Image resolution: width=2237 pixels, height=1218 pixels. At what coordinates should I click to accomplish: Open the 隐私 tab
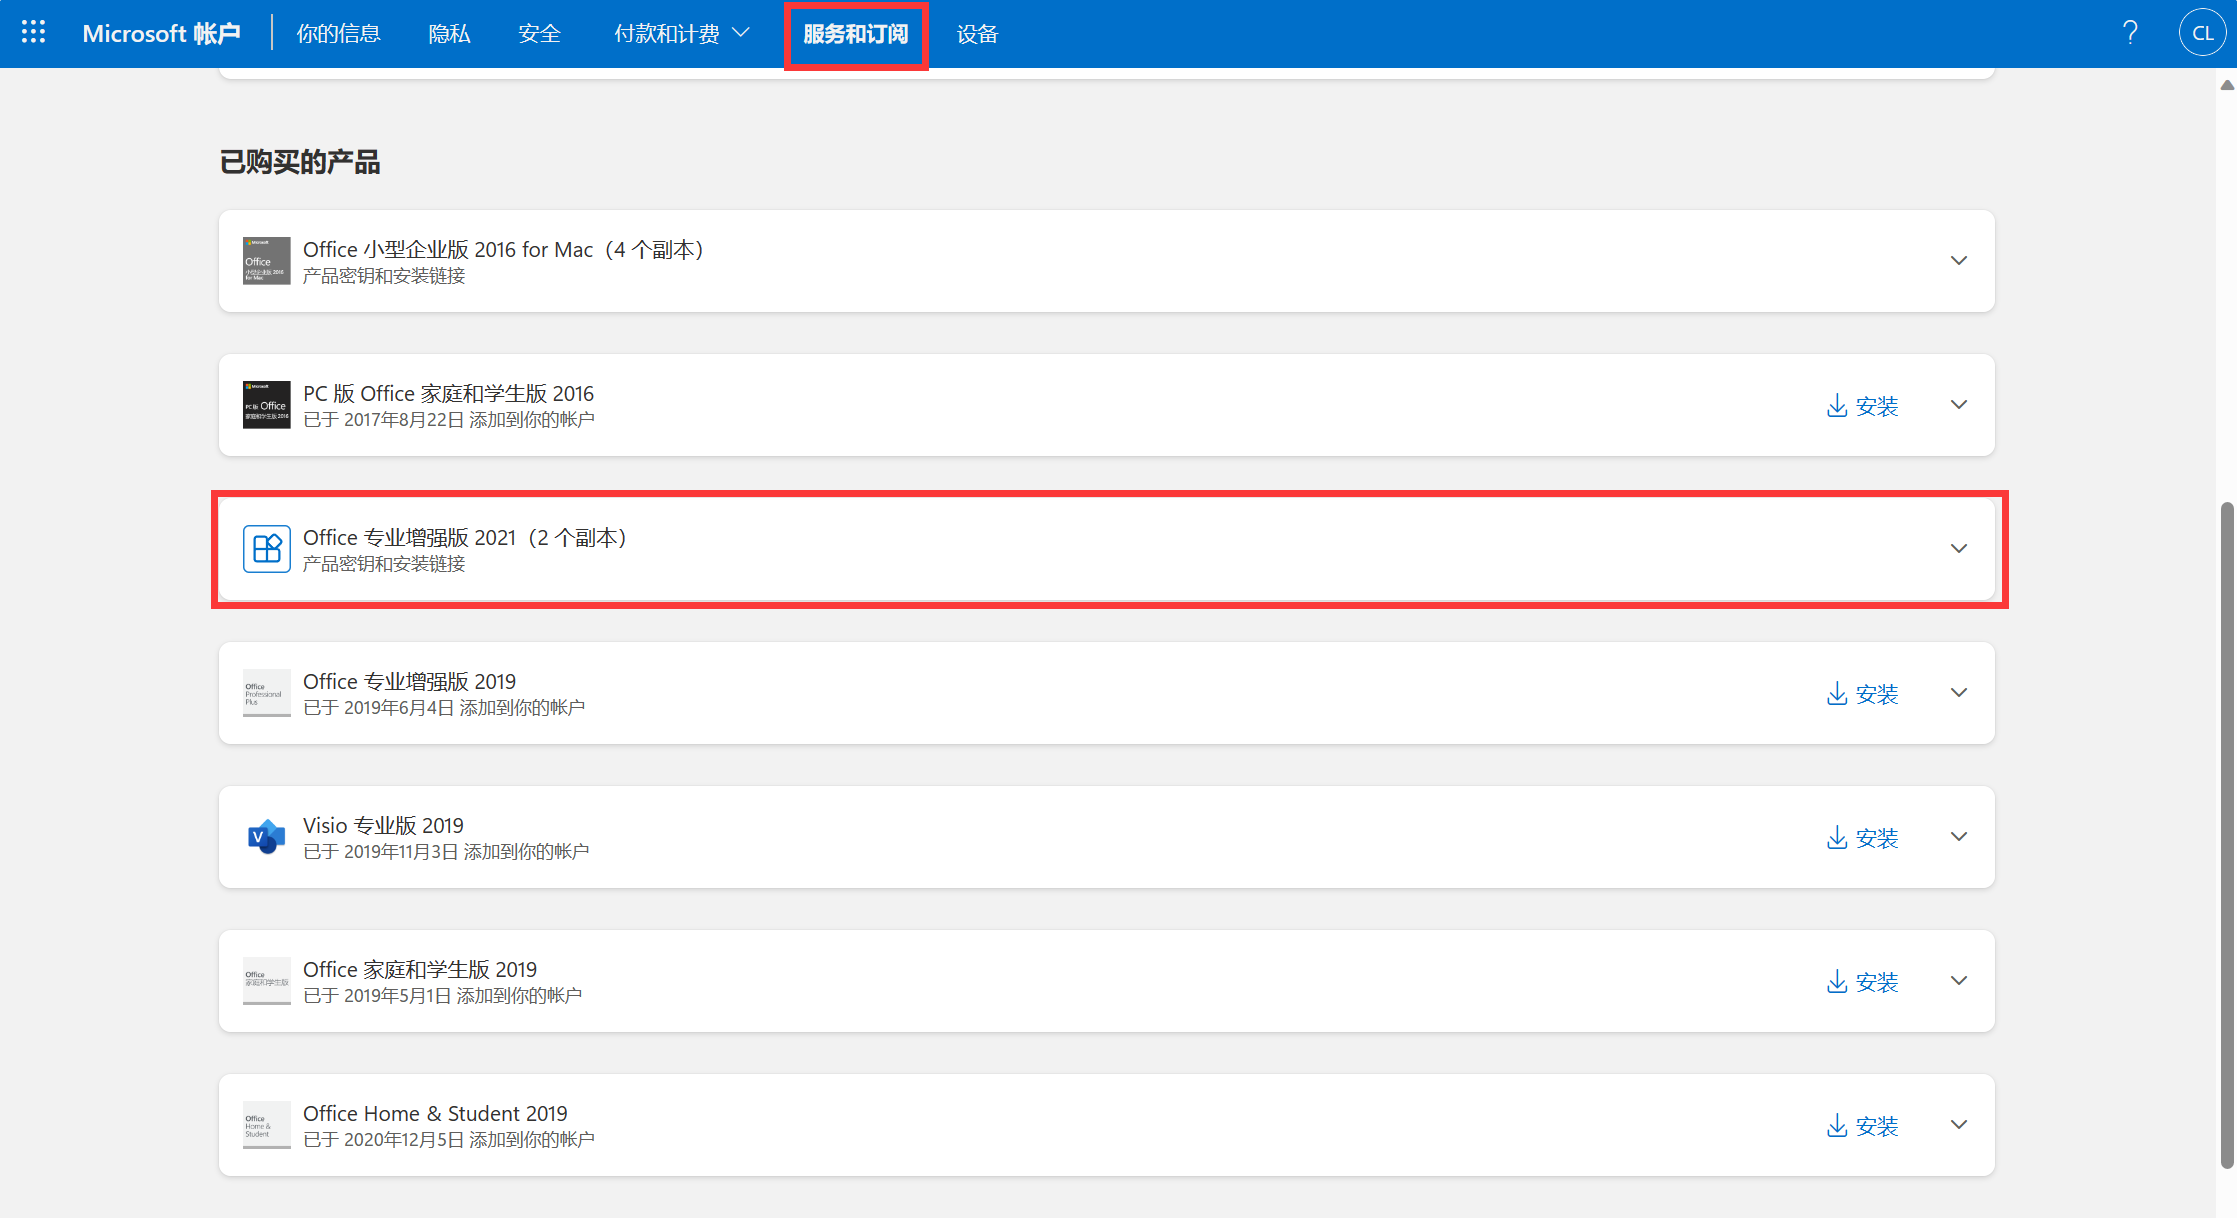point(449,34)
